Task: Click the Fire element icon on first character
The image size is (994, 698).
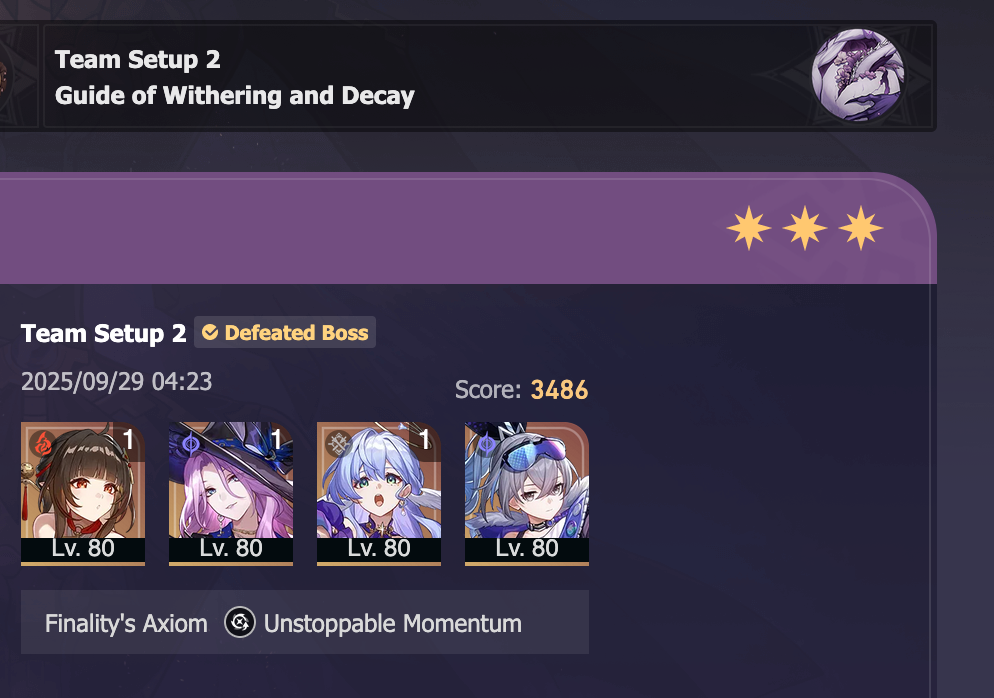Action: click(43, 444)
